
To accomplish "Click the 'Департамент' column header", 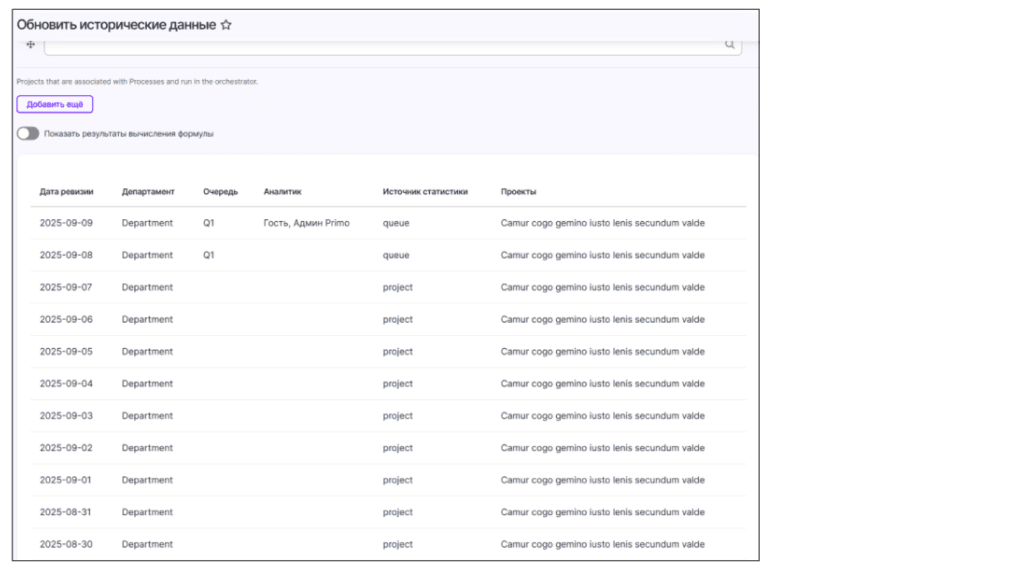I will tap(148, 191).
